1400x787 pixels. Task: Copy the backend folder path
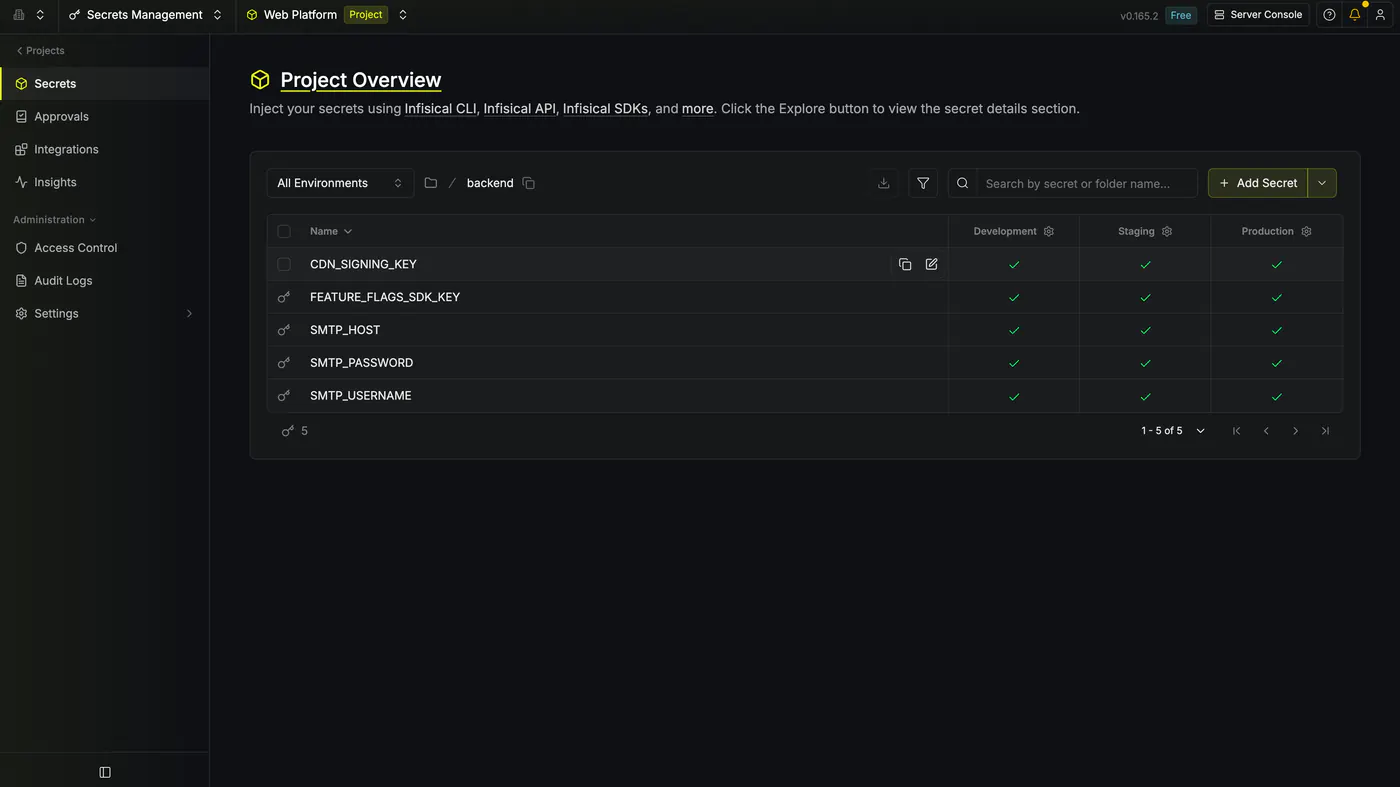[529, 183]
